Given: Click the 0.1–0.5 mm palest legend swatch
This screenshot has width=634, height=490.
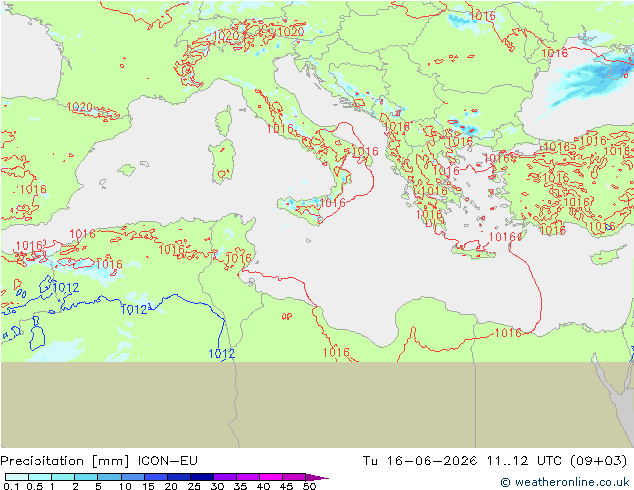Looking at the screenshot, I should point(17,477).
